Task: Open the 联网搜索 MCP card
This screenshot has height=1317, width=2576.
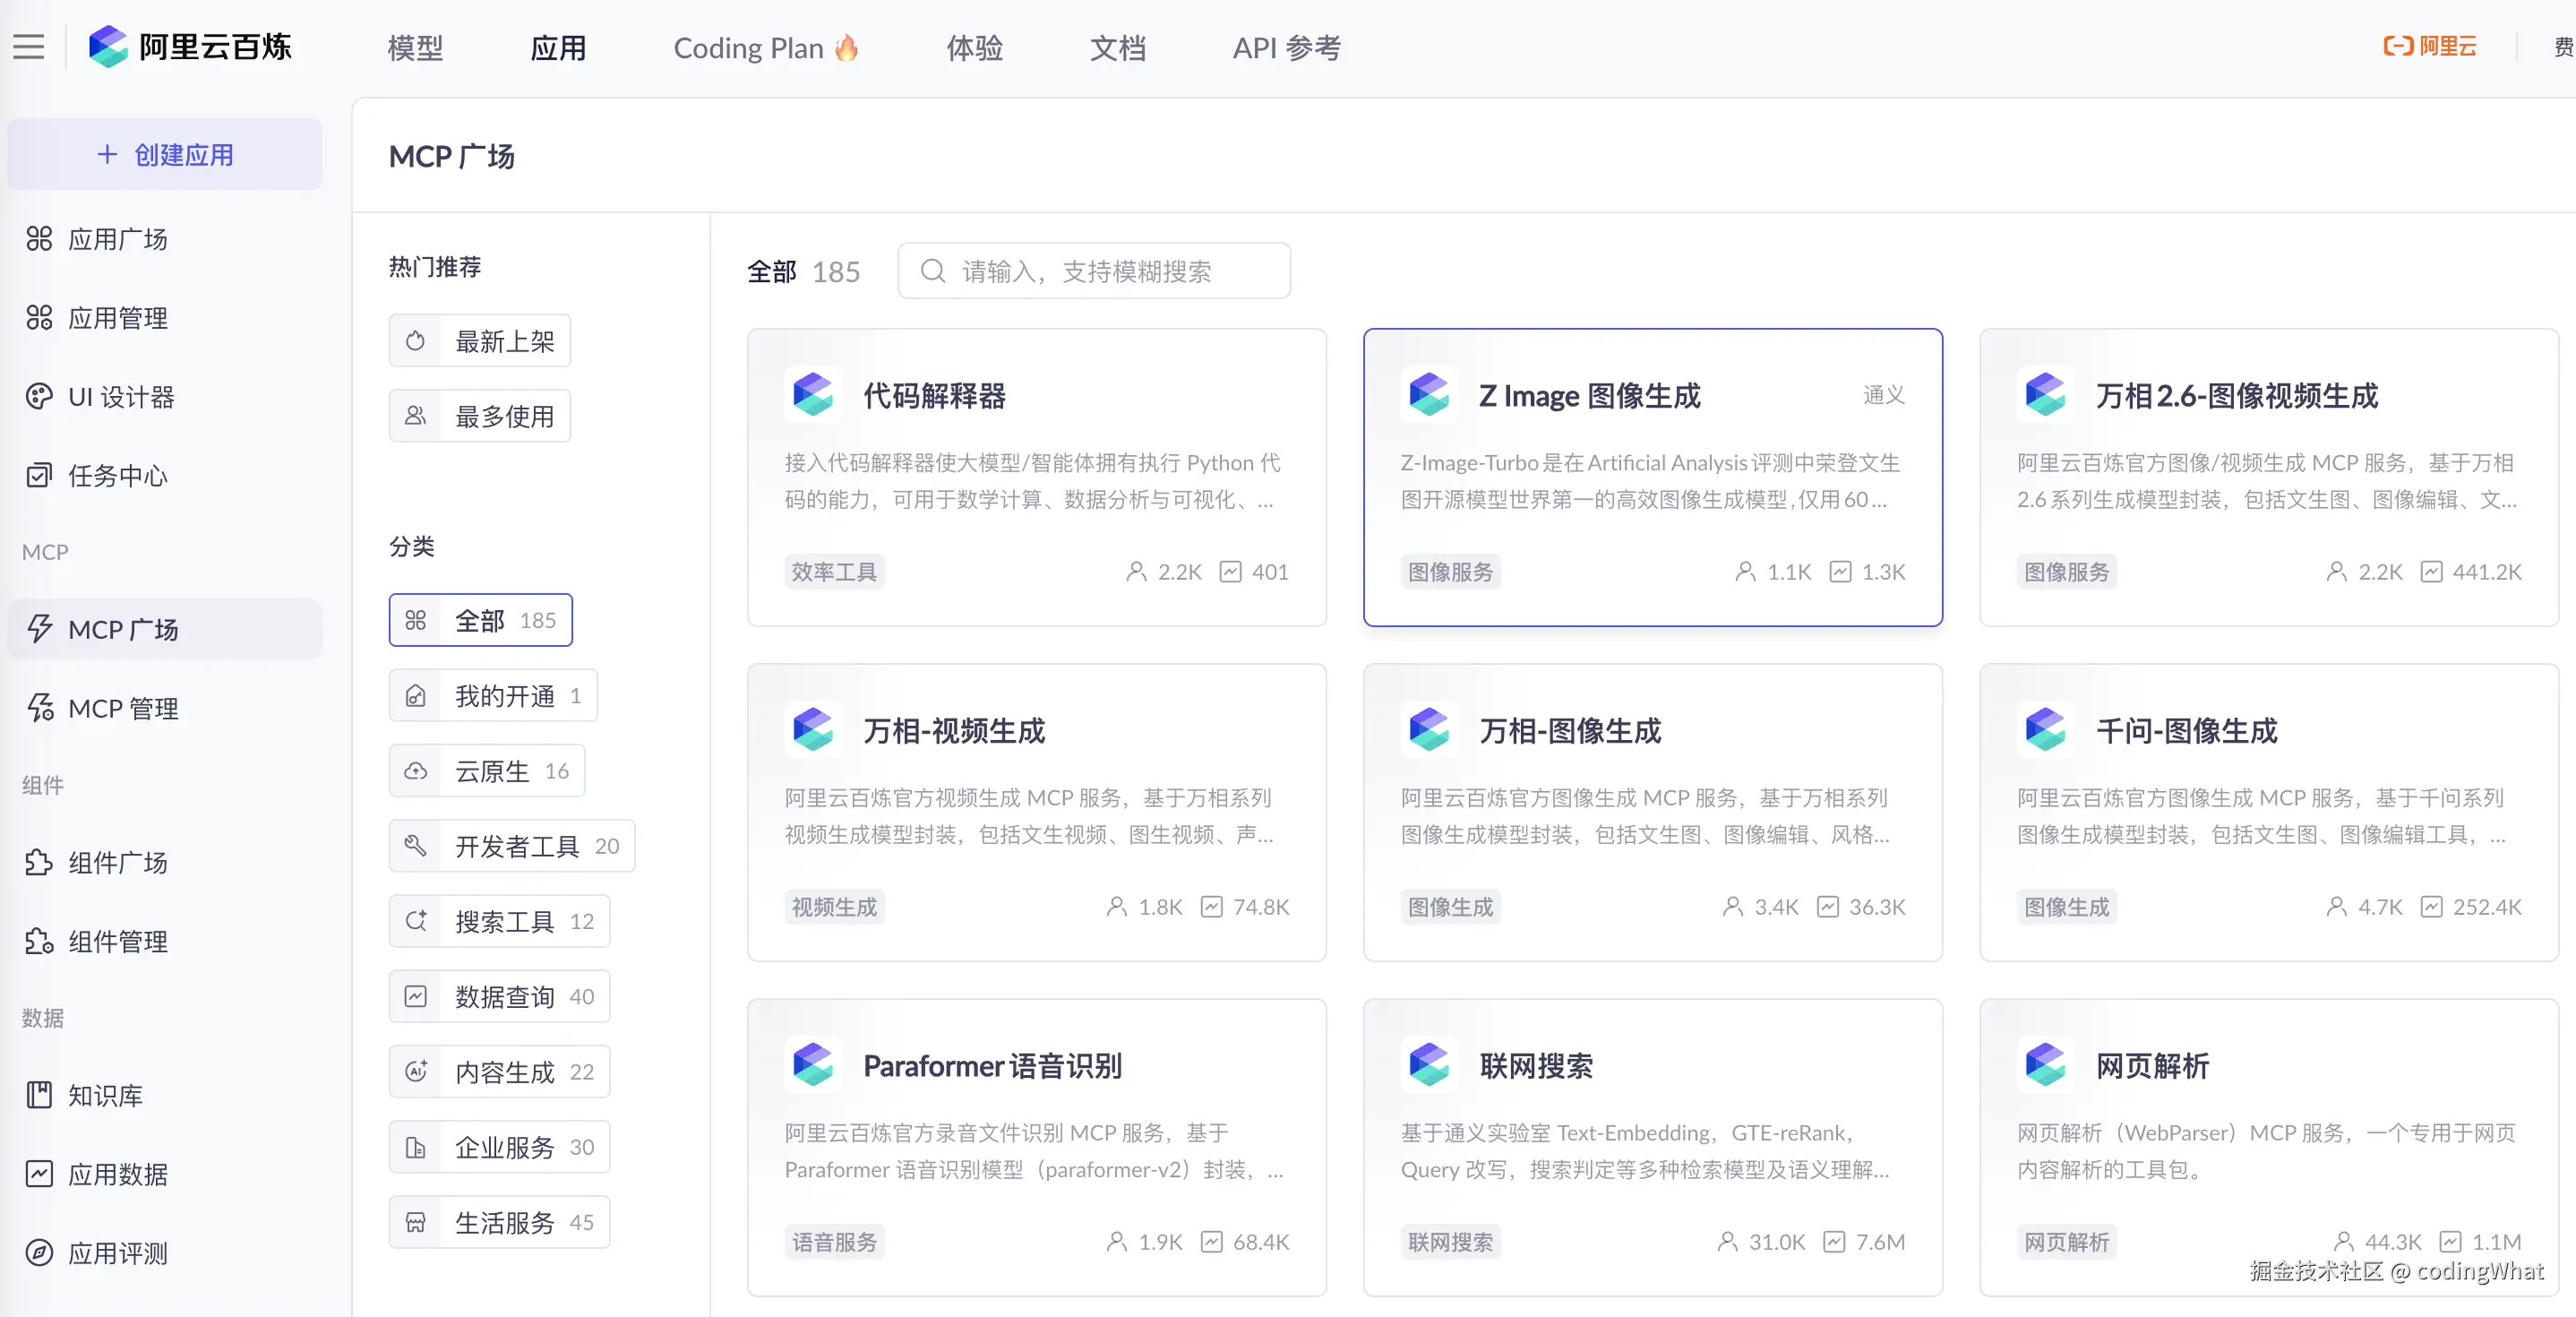Action: coord(1652,1147)
